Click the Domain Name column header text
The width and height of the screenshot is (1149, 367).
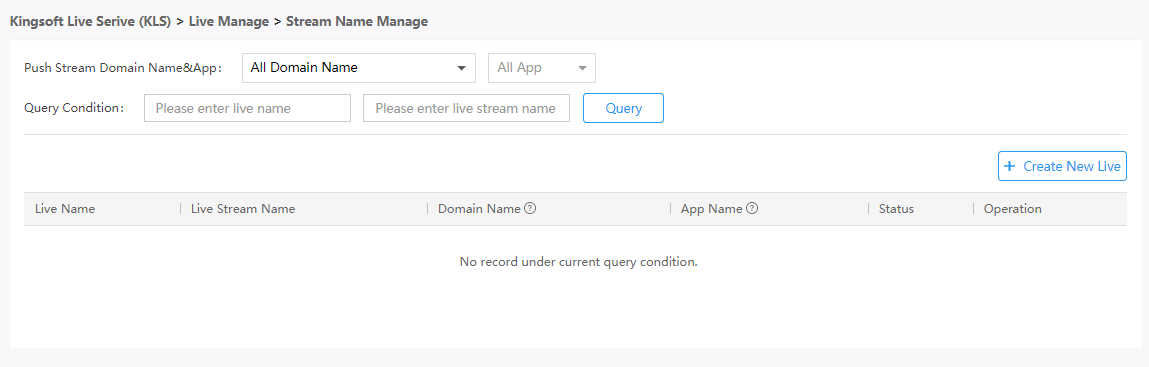[x=479, y=209]
